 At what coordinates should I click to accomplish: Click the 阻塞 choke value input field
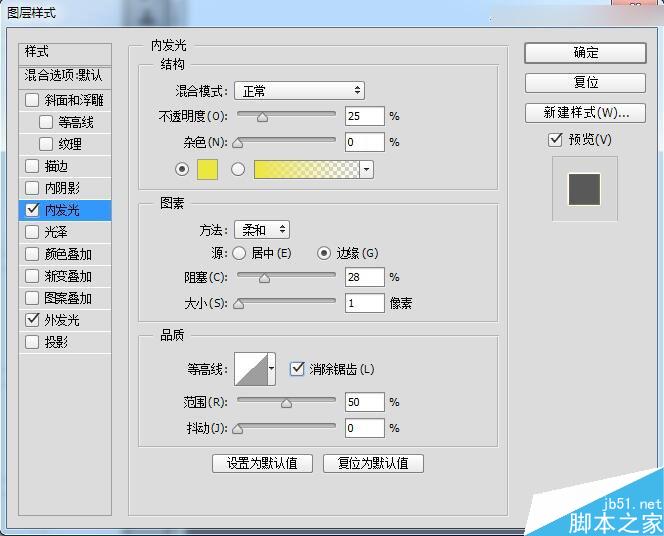[365, 277]
